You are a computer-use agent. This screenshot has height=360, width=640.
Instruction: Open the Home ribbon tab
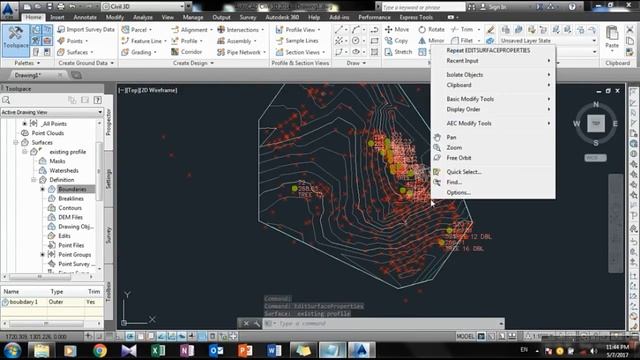(33, 17)
